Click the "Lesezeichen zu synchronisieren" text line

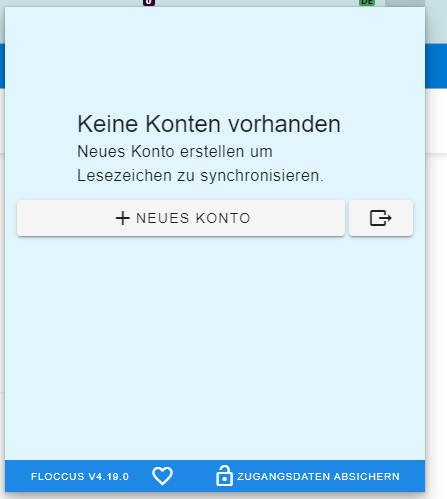pyautogui.click(x=200, y=176)
